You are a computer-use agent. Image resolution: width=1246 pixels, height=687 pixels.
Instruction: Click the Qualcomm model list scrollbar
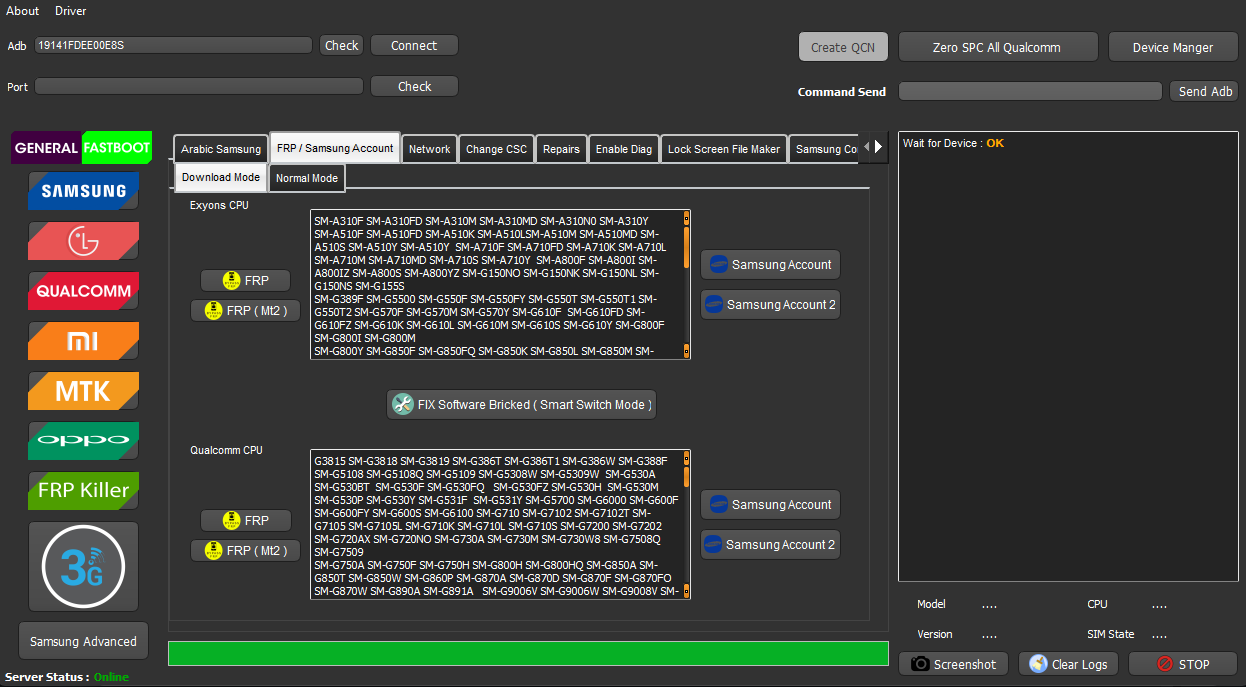click(686, 524)
